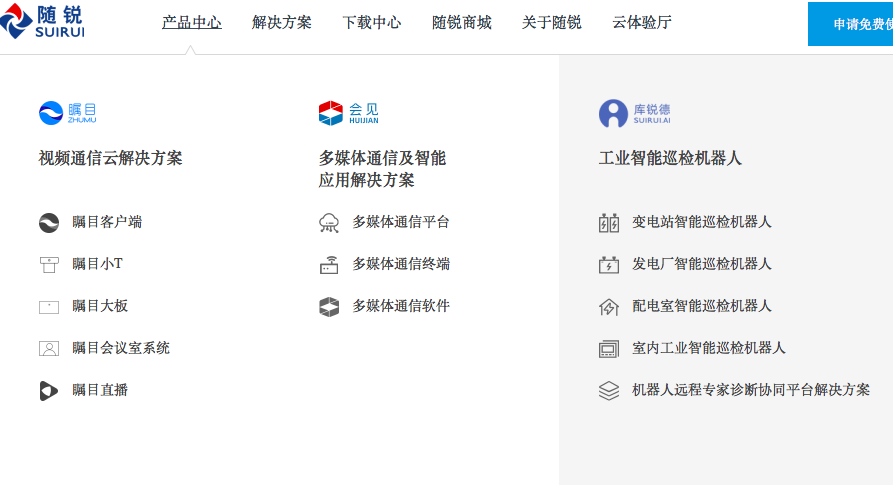Click the 瞩目客户端 icon

pyautogui.click(x=49, y=223)
